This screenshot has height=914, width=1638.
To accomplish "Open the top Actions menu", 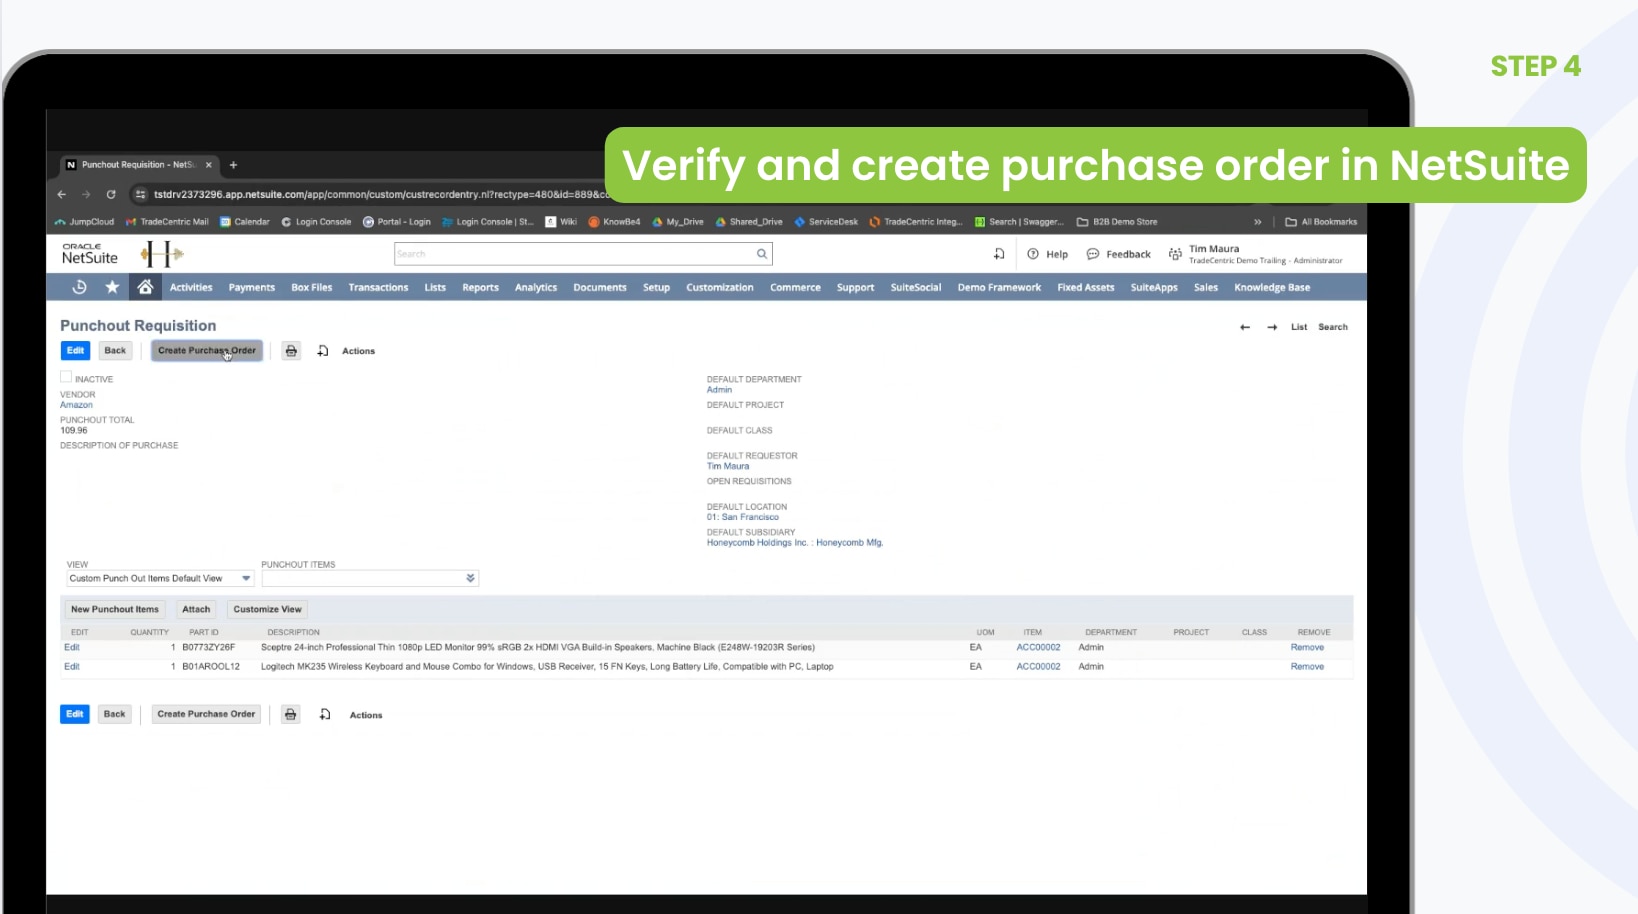I will tap(358, 351).
